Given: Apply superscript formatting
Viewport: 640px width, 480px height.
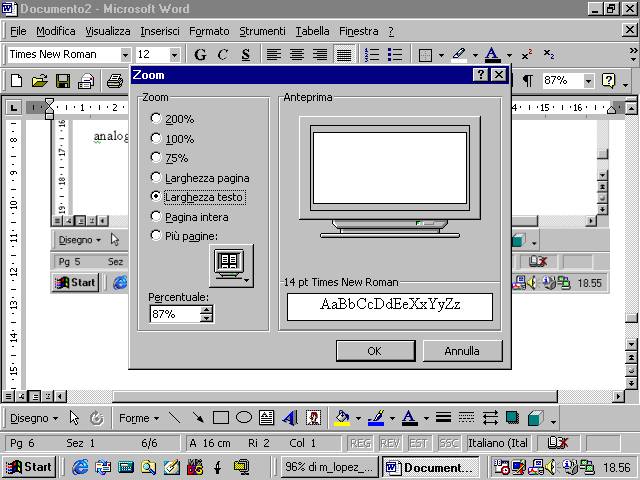Looking at the screenshot, I should 527,55.
